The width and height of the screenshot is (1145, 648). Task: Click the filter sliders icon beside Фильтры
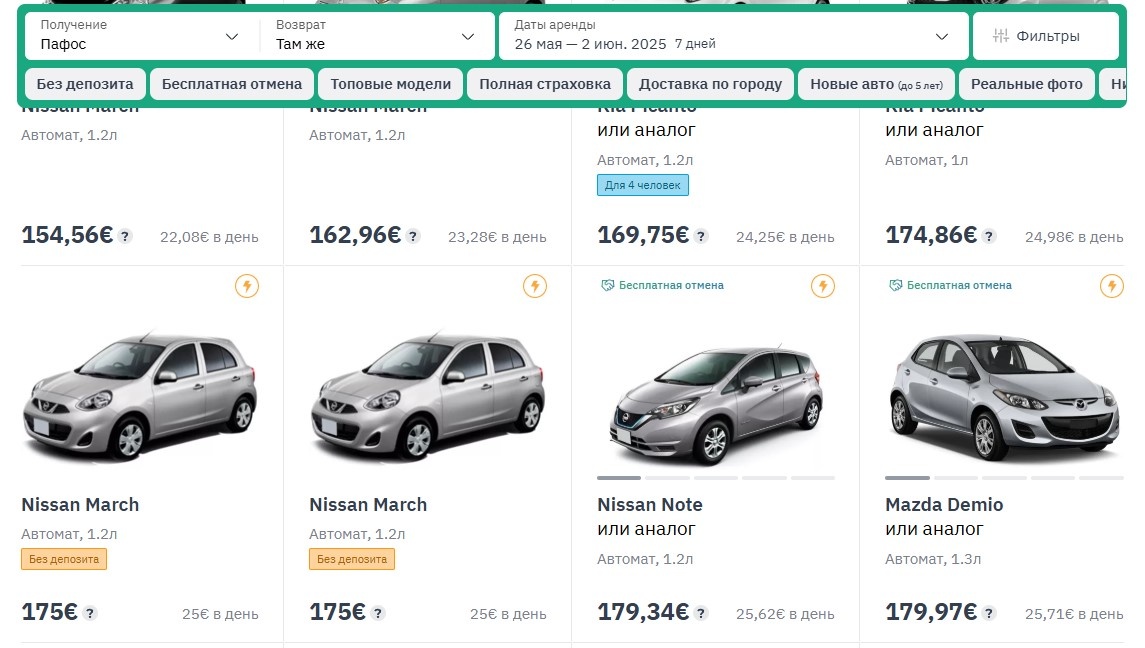tap(1000, 34)
